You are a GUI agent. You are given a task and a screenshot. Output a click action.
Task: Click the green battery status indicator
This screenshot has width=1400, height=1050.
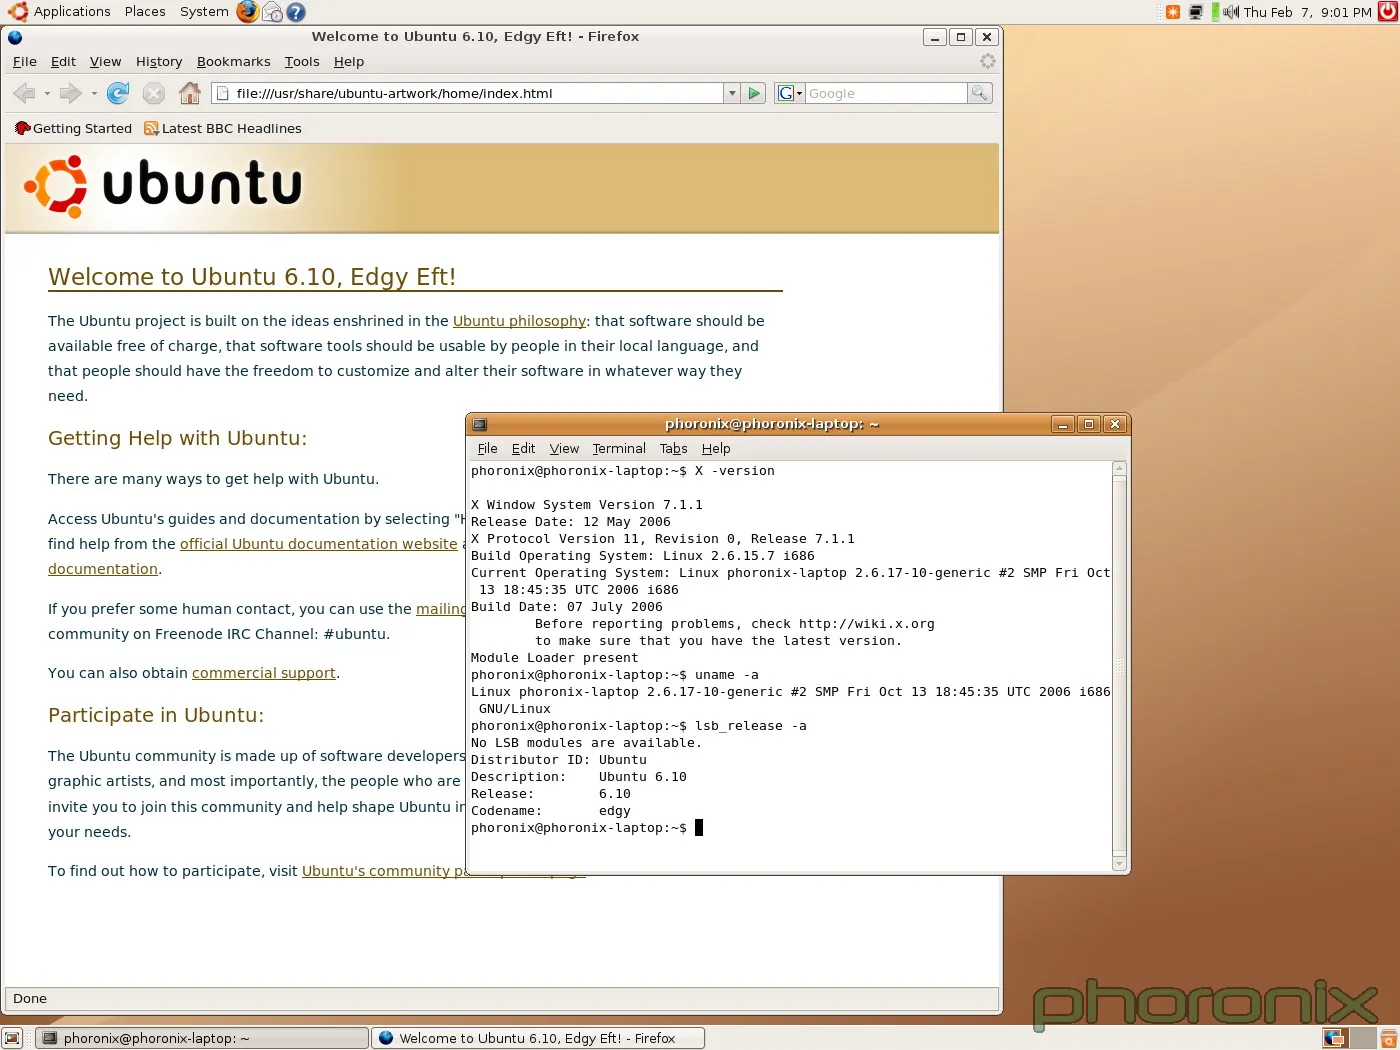pyautogui.click(x=1215, y=12)
